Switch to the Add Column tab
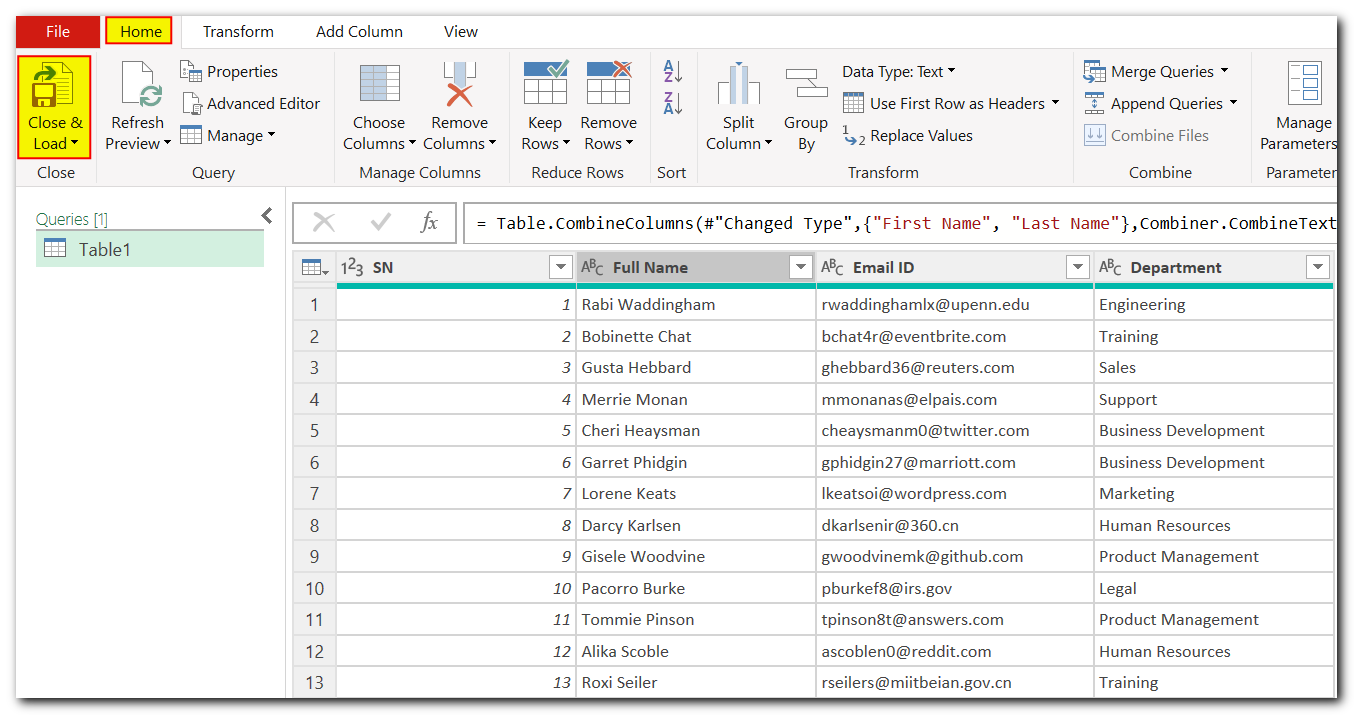Image resolution: width=1354 pixels, height=715 pixels. pyautogui.click(x=359, y=31)
